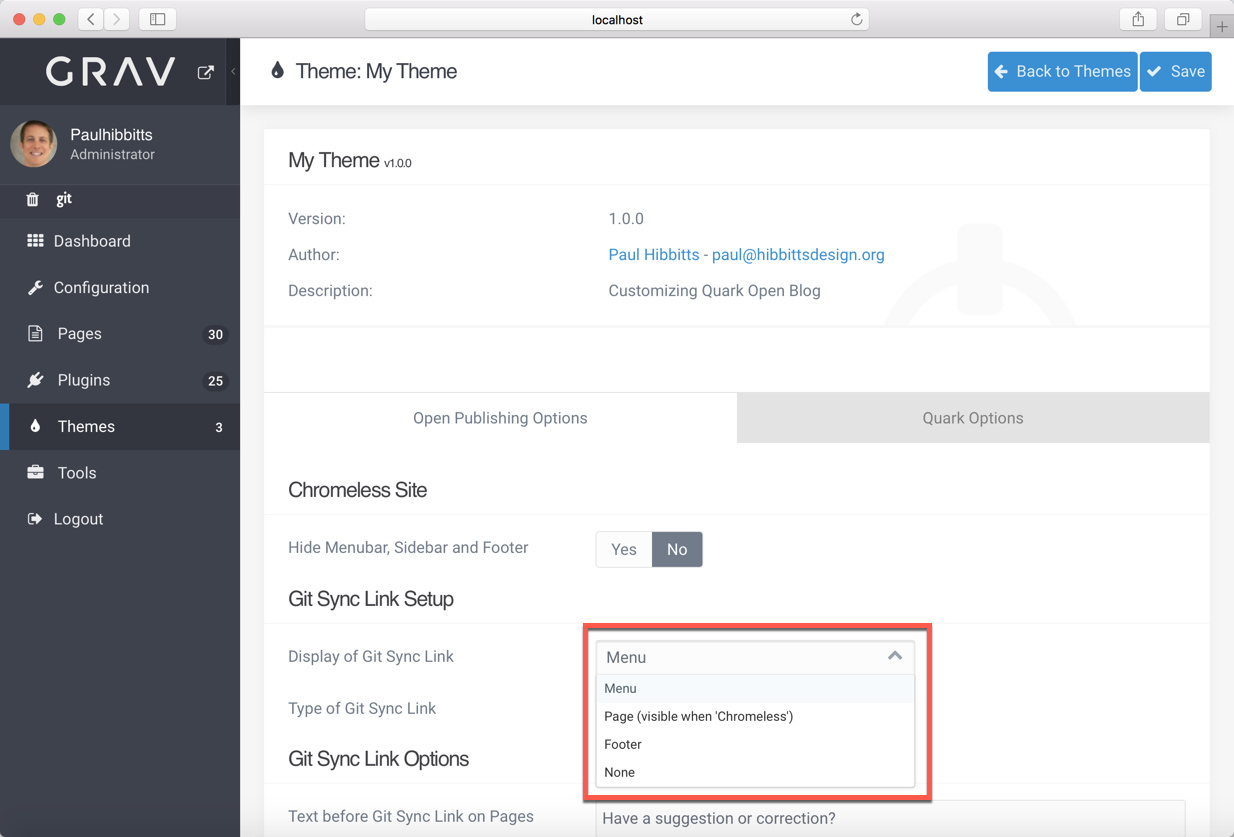This screenshot has width=1234, height=837.
Task: Set Hide Menubar, Sidebar and Footer to Yes
Action: coord(624,549)
